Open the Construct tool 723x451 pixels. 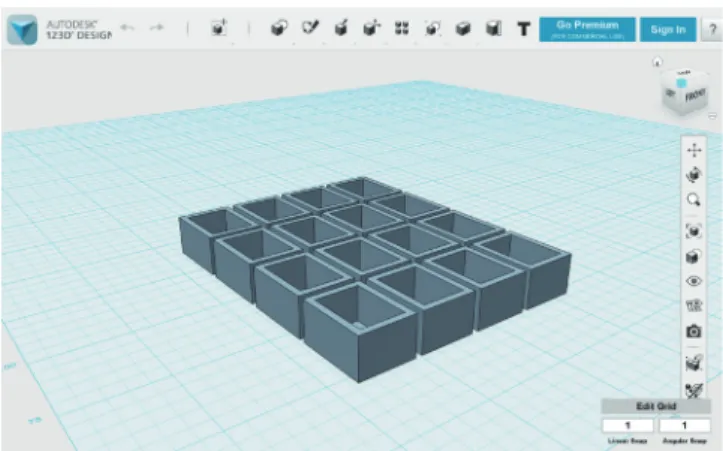coord(341,29)
